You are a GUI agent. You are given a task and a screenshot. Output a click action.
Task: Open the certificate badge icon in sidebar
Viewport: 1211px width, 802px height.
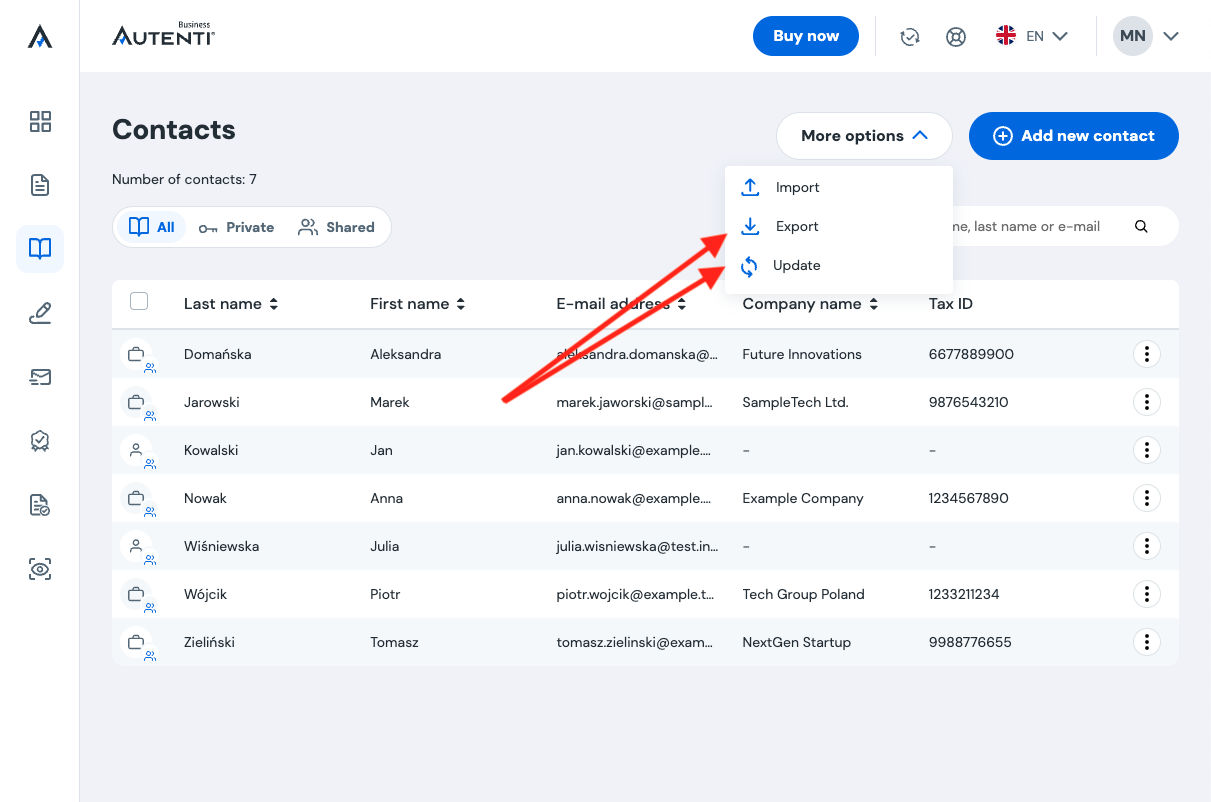tap(40, 441)
